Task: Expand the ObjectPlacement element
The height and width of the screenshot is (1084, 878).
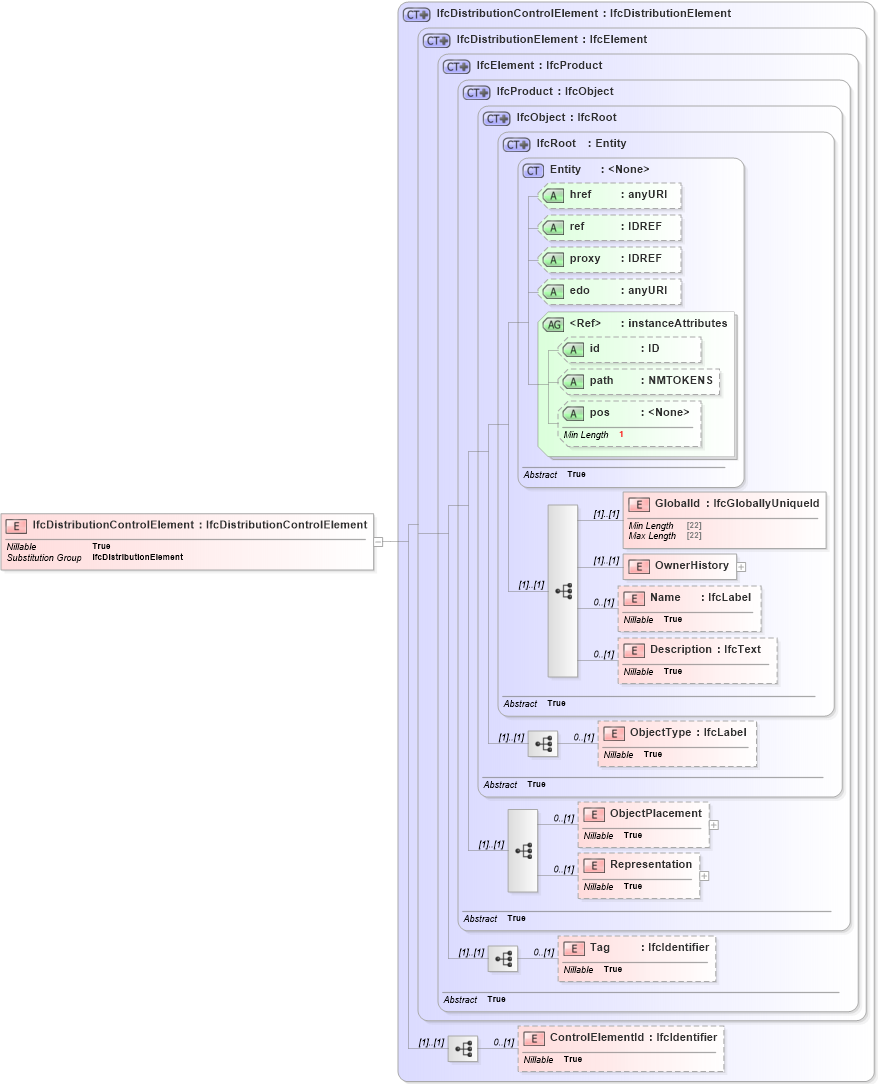Action: point(713,823)
